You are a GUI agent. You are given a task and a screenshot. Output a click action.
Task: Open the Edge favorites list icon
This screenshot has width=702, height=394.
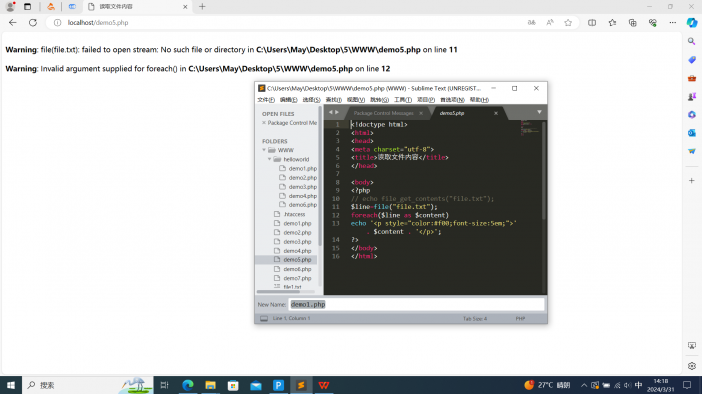[612, 22]
